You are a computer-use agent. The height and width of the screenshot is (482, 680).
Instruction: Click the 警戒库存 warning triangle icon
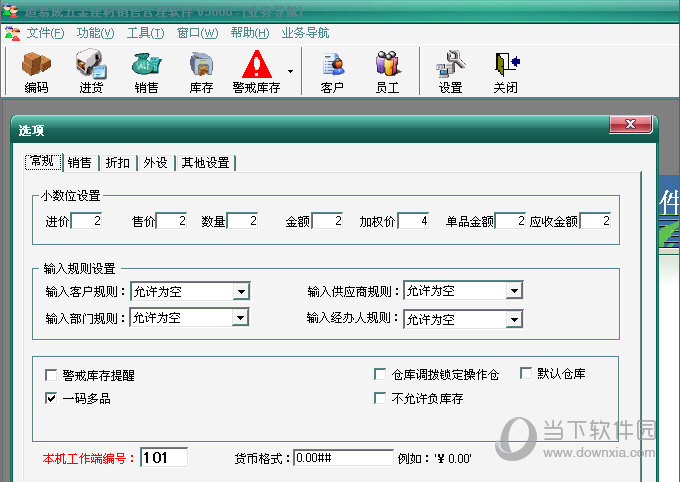coord(257,65)
